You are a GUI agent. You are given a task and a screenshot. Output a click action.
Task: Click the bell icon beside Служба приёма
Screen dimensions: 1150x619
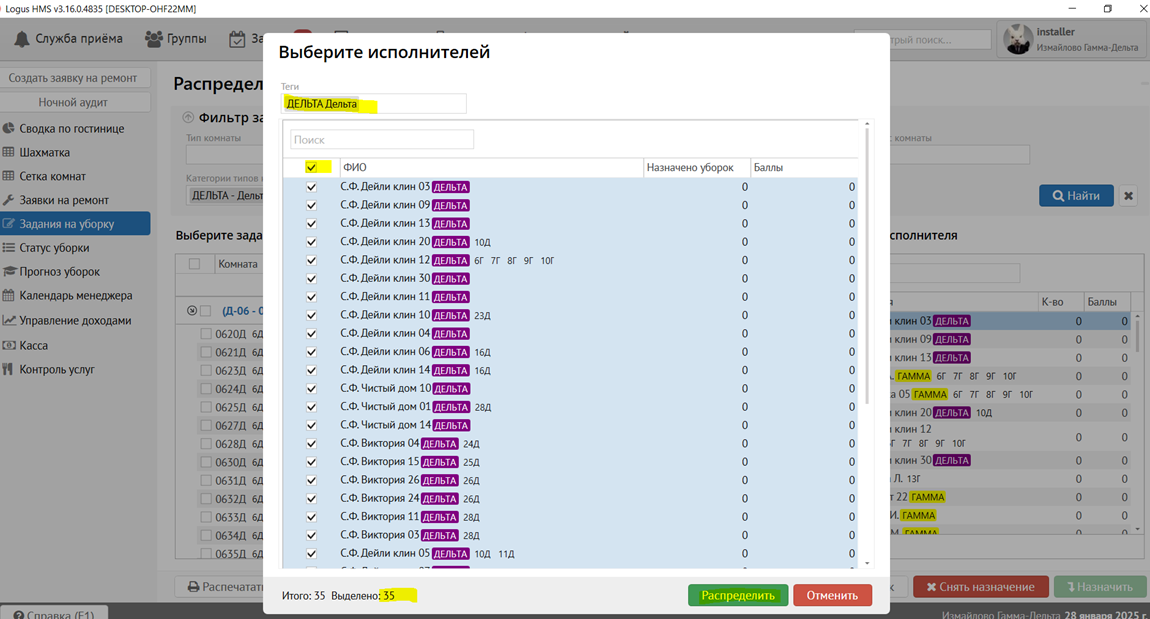tap(21, 39)
